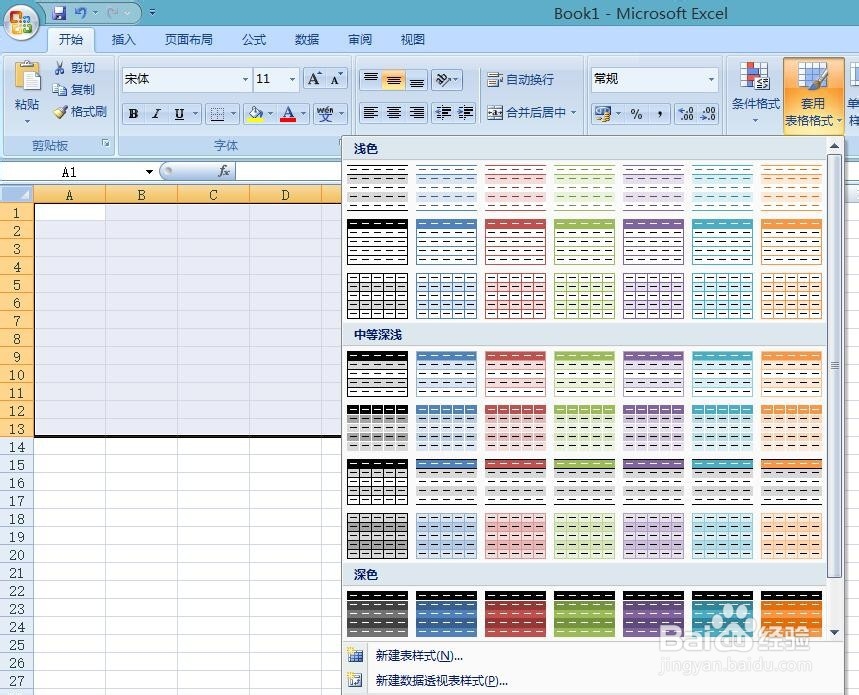
Task: Click the gallery scrollbar down arrow
Action: click(x=834, y=631)
